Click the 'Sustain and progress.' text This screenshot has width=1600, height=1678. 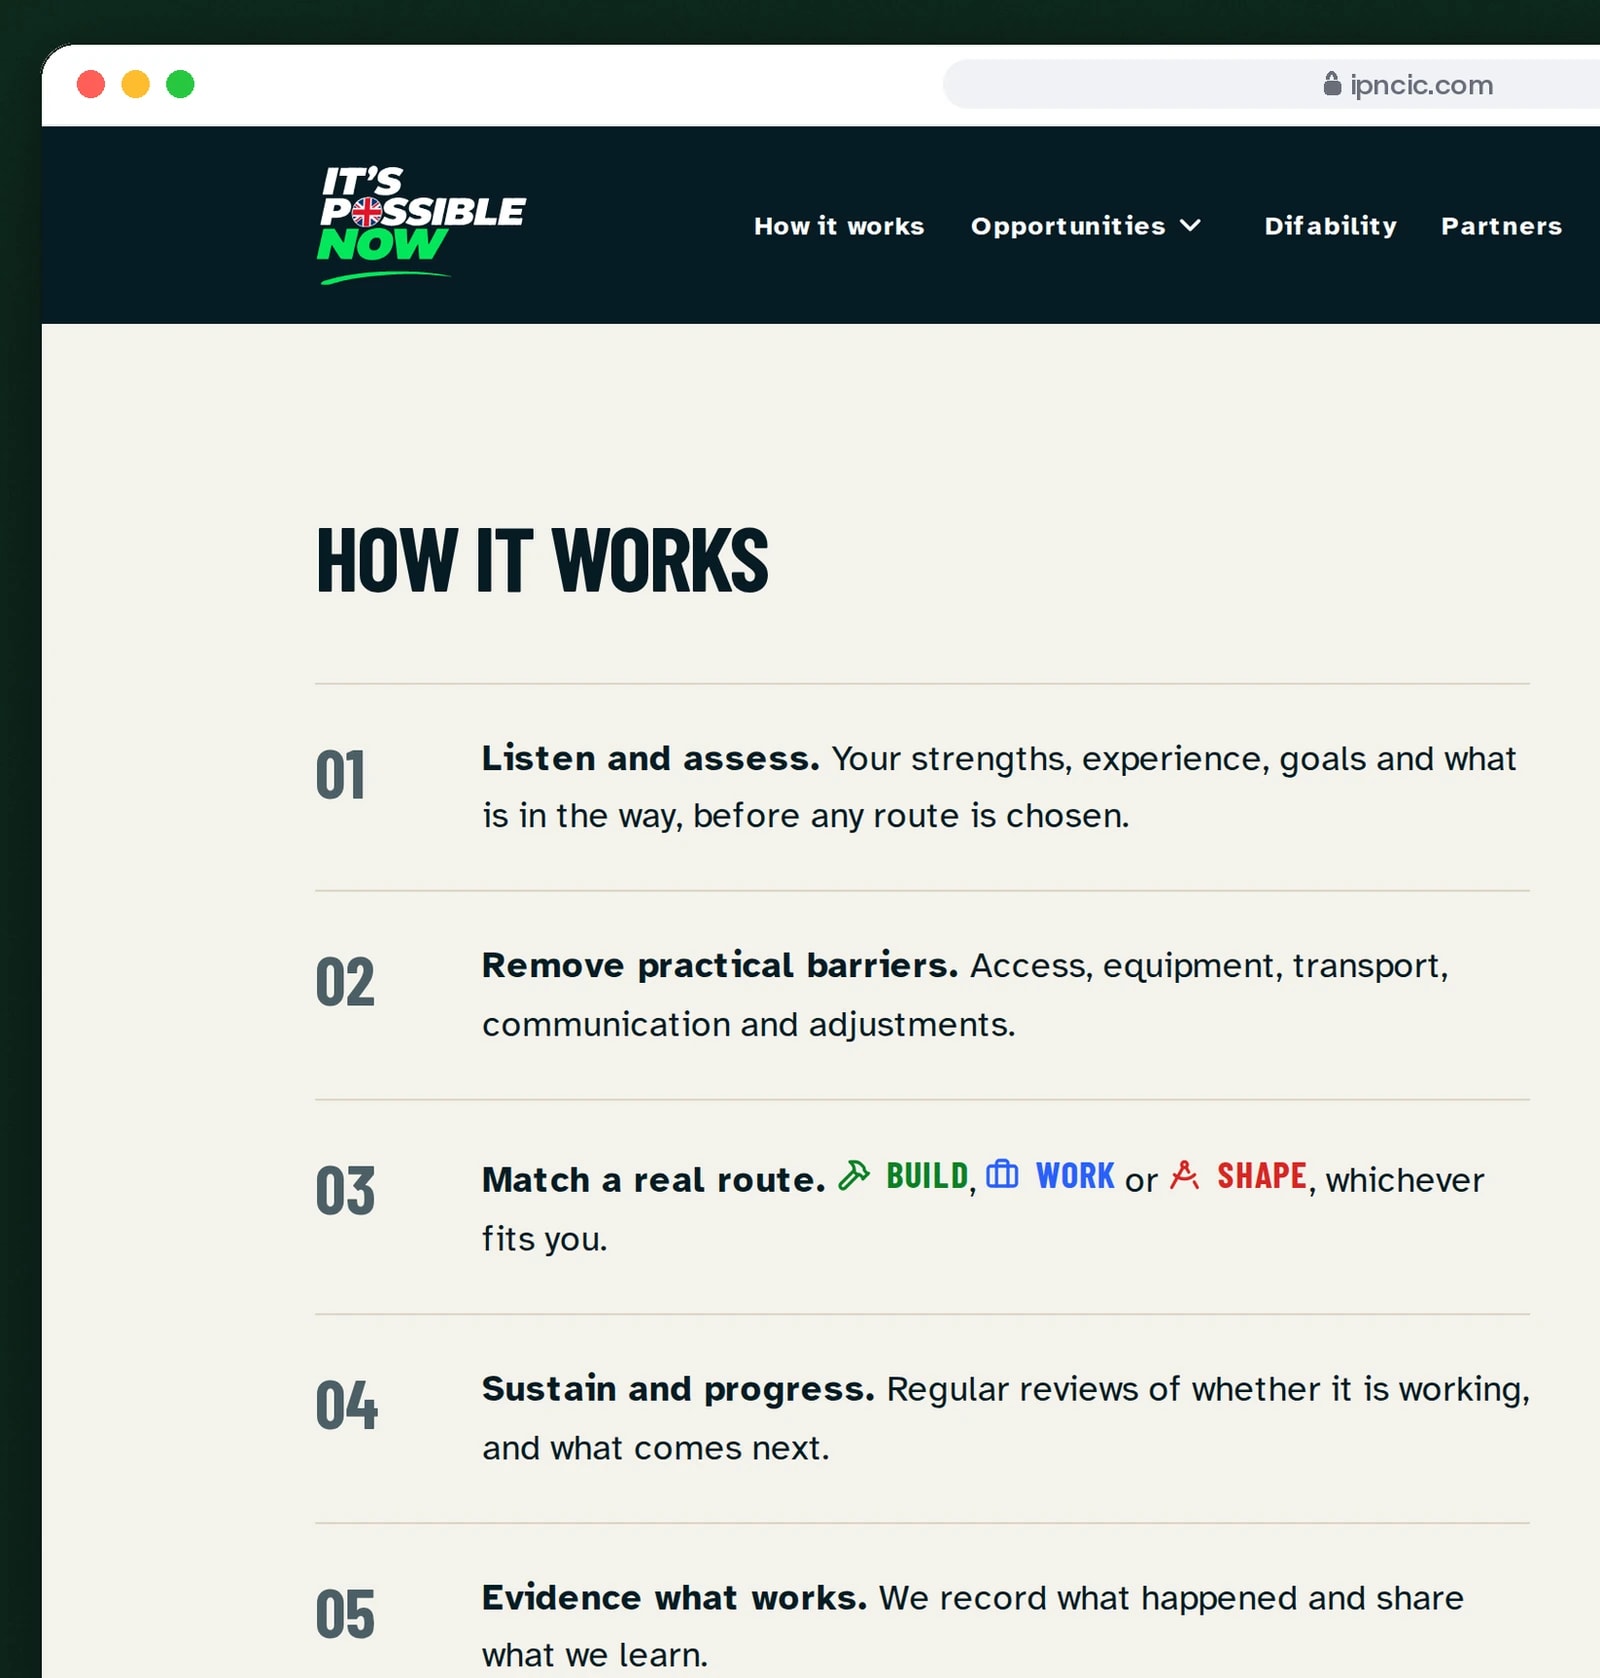click(678, 1389)
